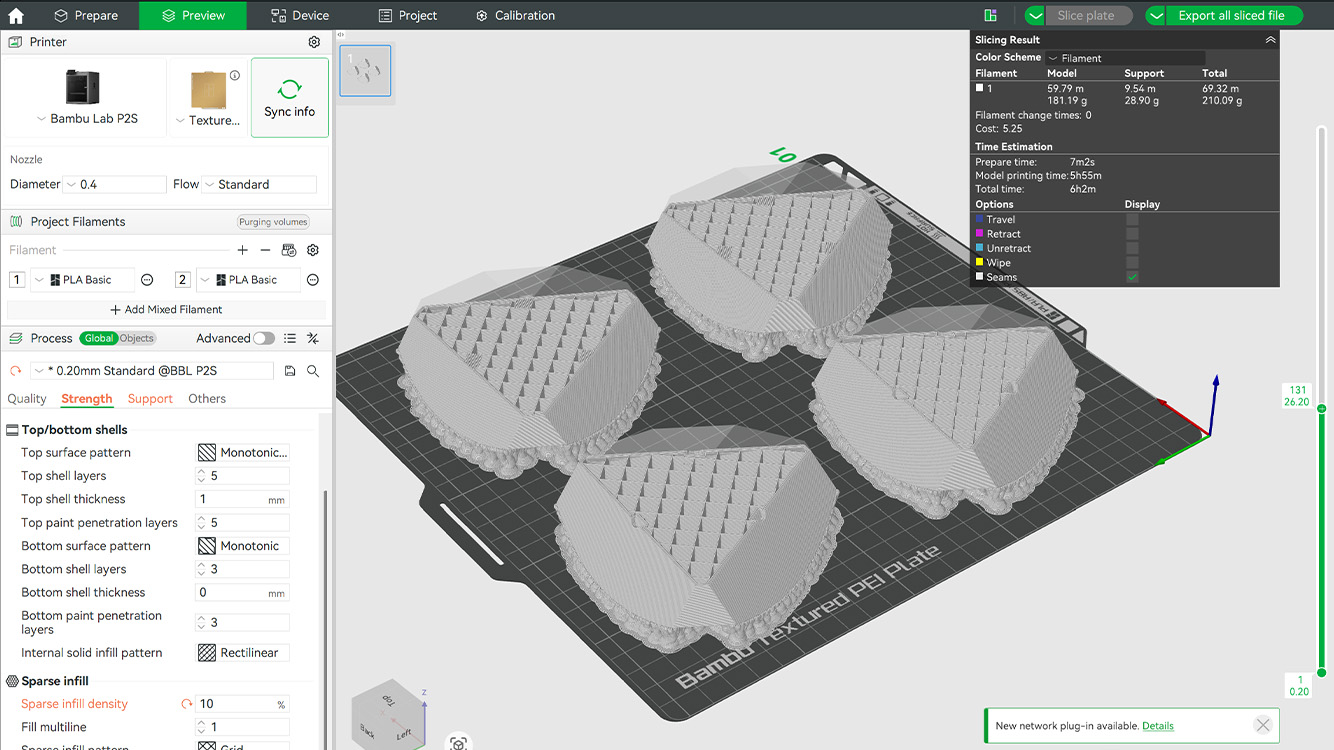
Task: Uncheck the Seams display checkbox
Action: tap(1132, 277)
